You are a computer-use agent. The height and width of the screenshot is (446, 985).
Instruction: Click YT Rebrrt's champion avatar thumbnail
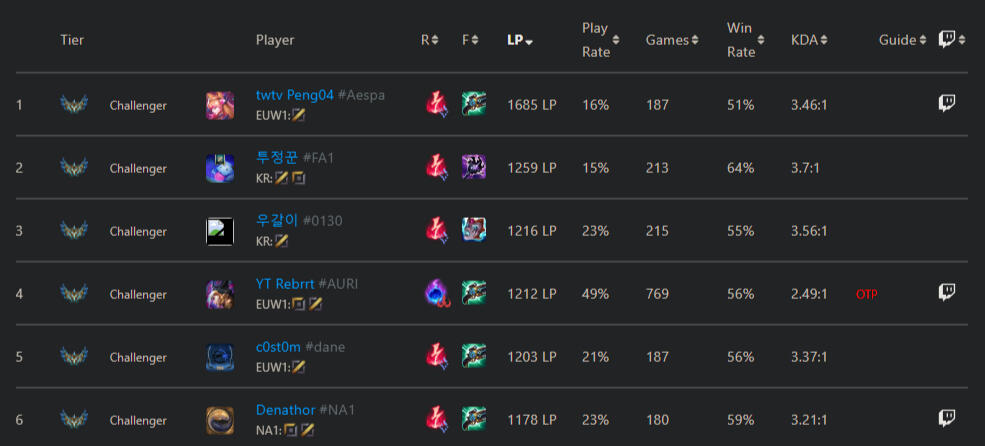point(220,294)
